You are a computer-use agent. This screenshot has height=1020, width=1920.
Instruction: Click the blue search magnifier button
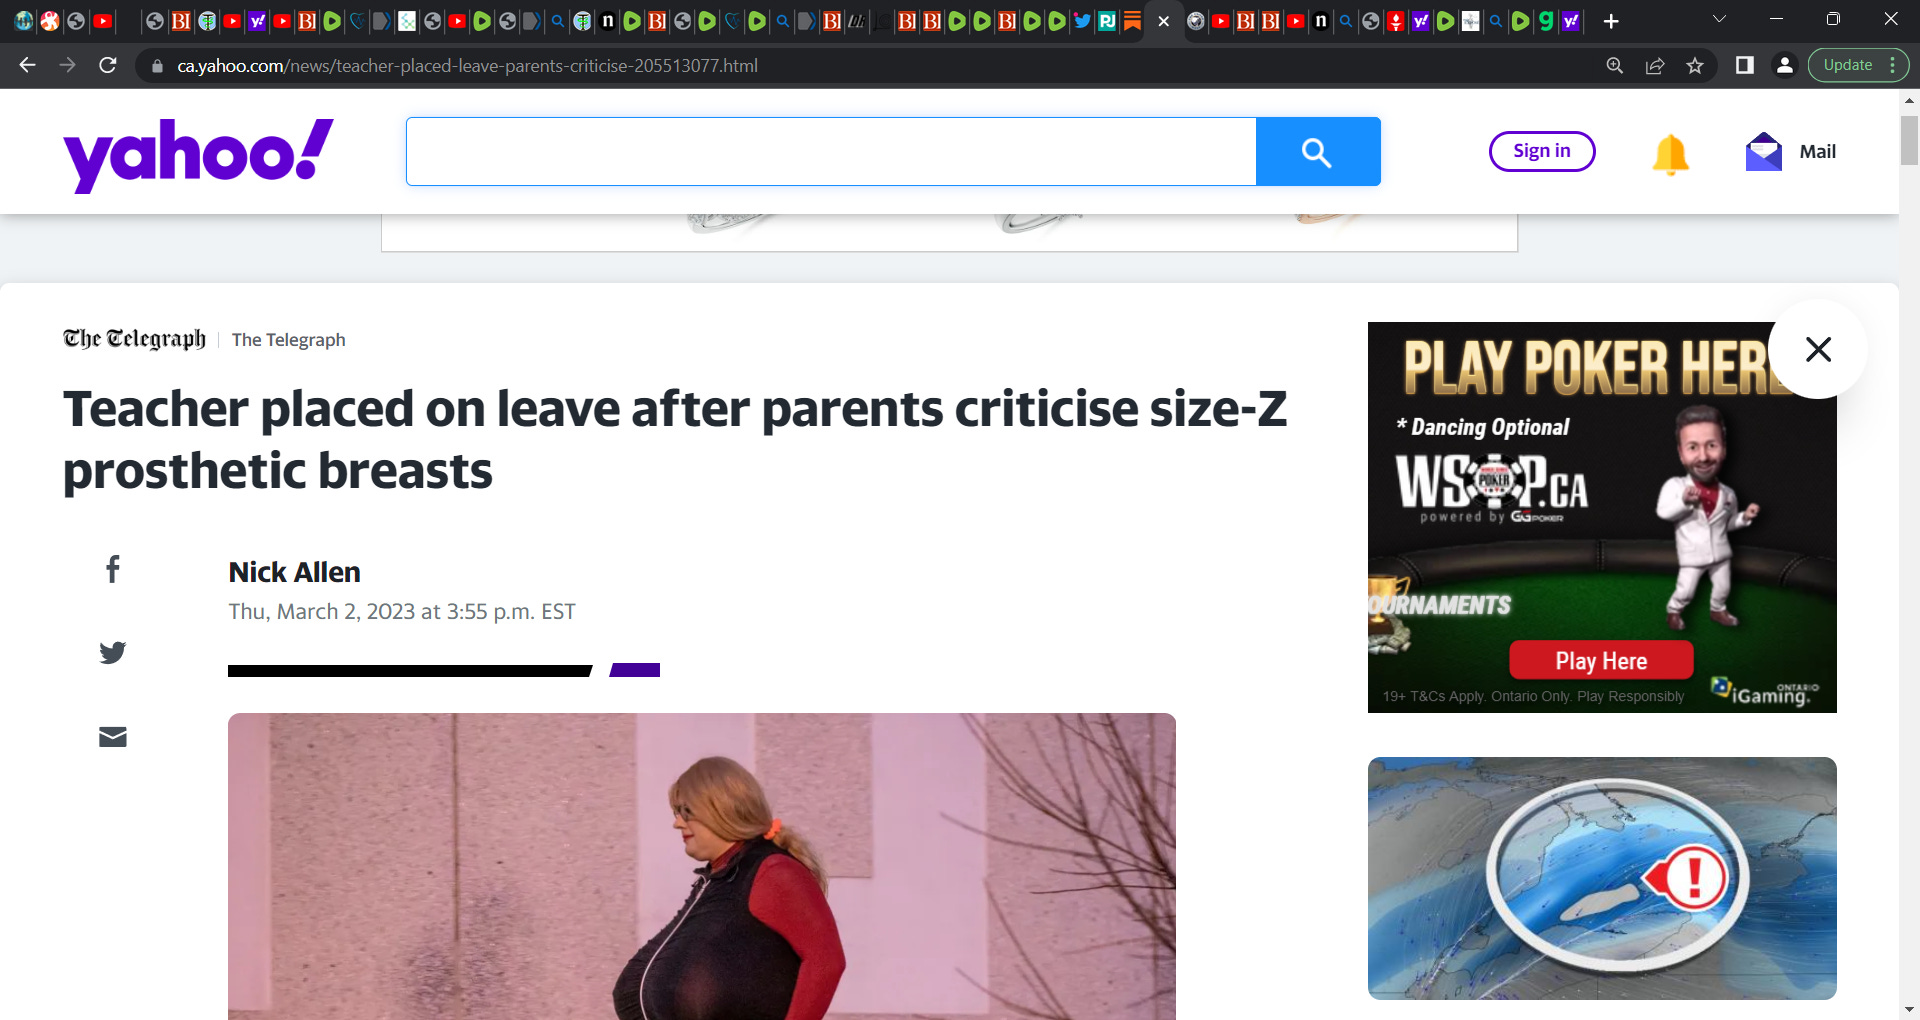pos(1318,151)
